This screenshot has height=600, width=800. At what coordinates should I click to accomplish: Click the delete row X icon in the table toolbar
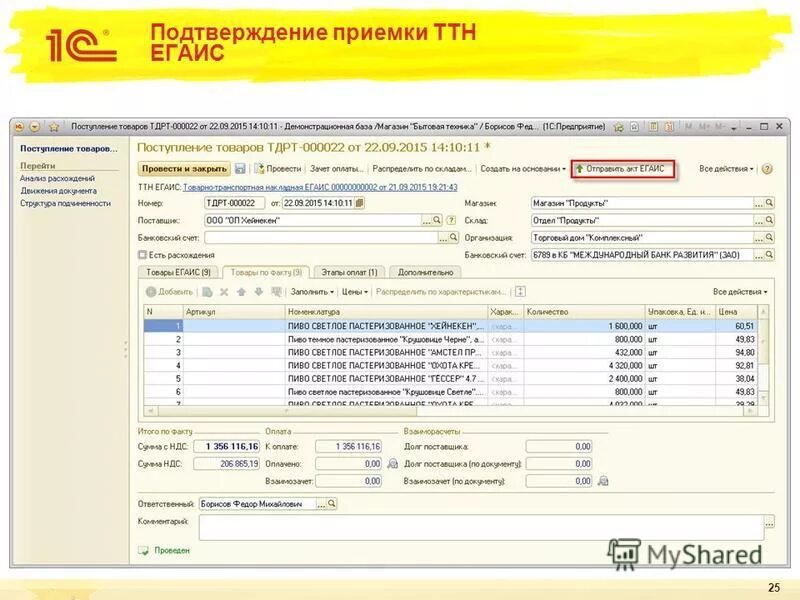tap(224, 292)
